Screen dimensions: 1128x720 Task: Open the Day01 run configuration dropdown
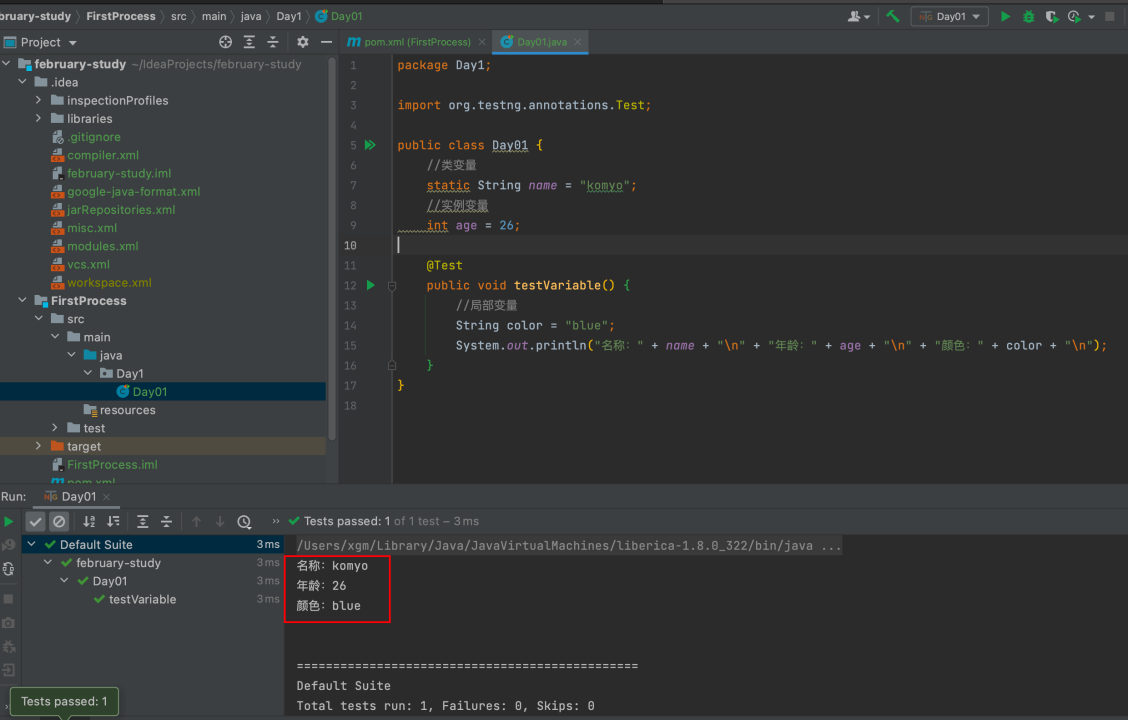pos(950,16)
